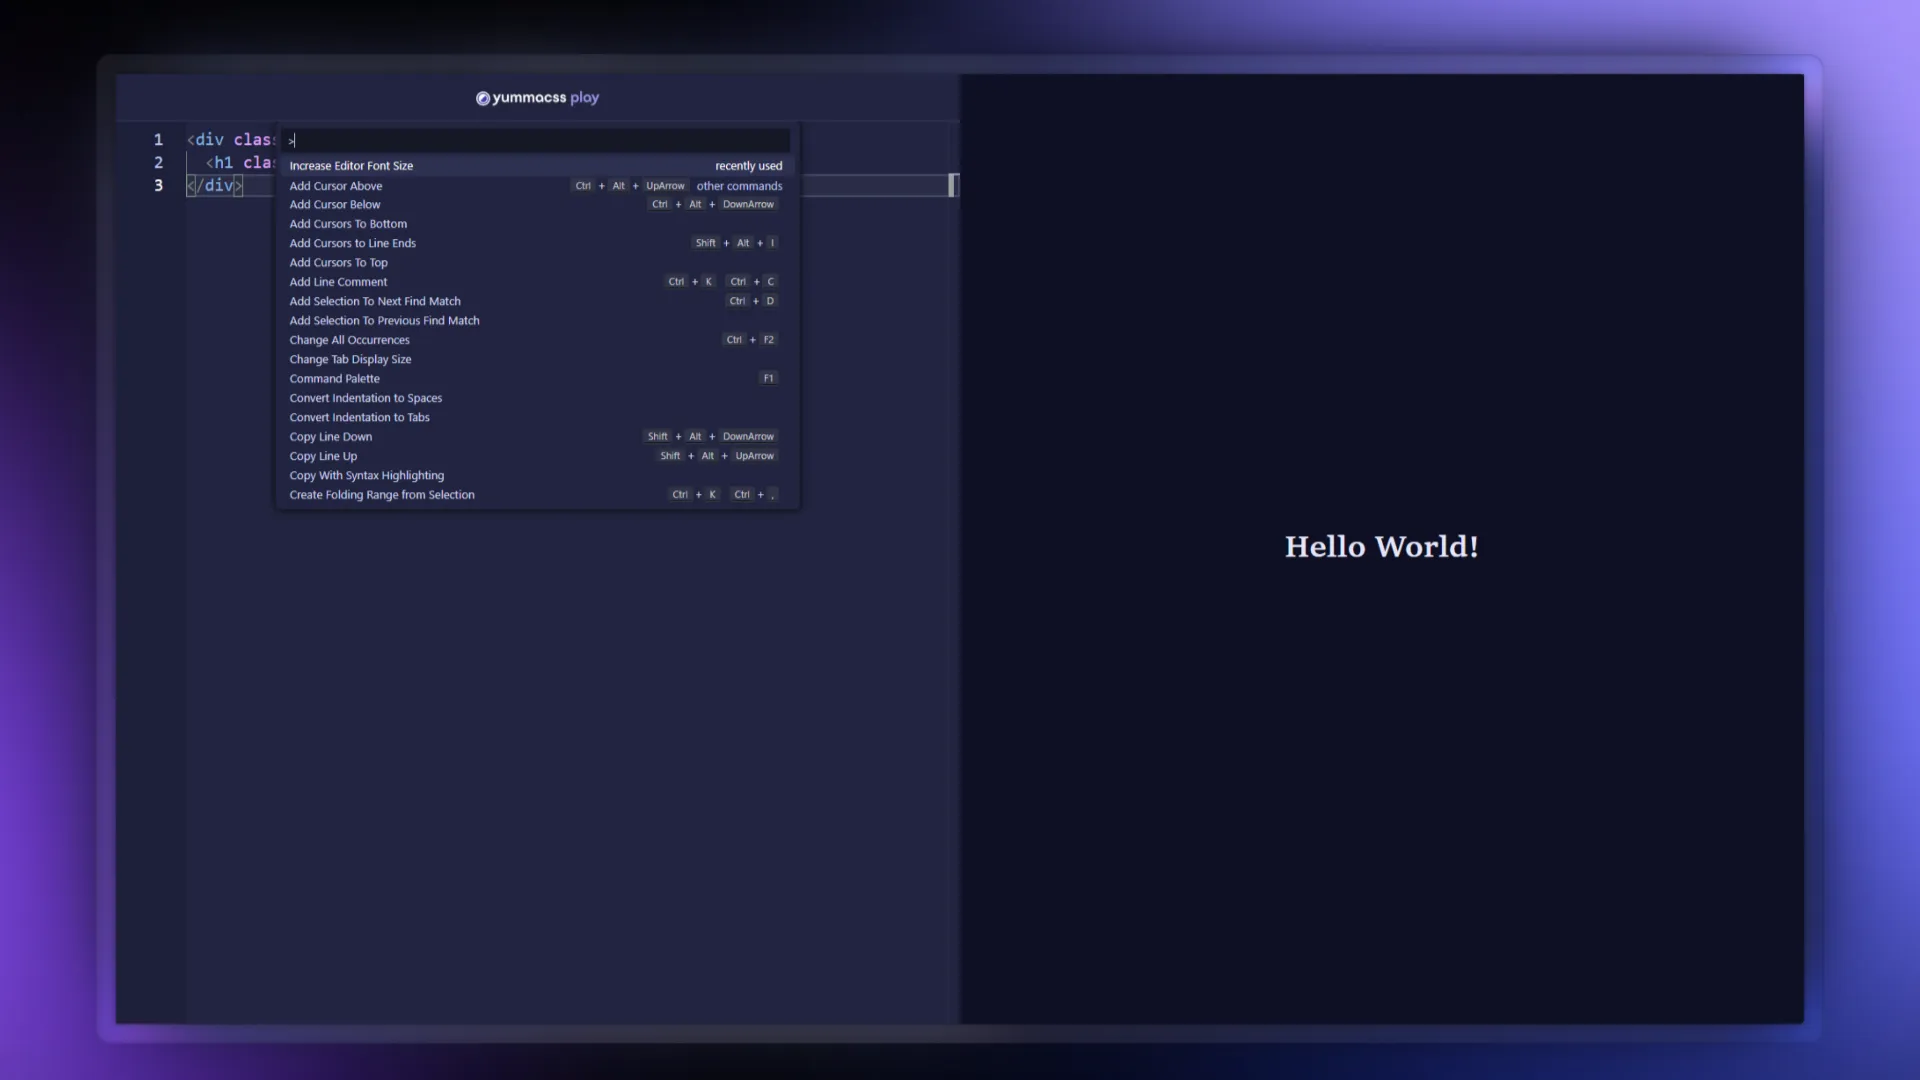Click the opening div code on line 1
This screenshot has width=1920, height=1080.
231,140
